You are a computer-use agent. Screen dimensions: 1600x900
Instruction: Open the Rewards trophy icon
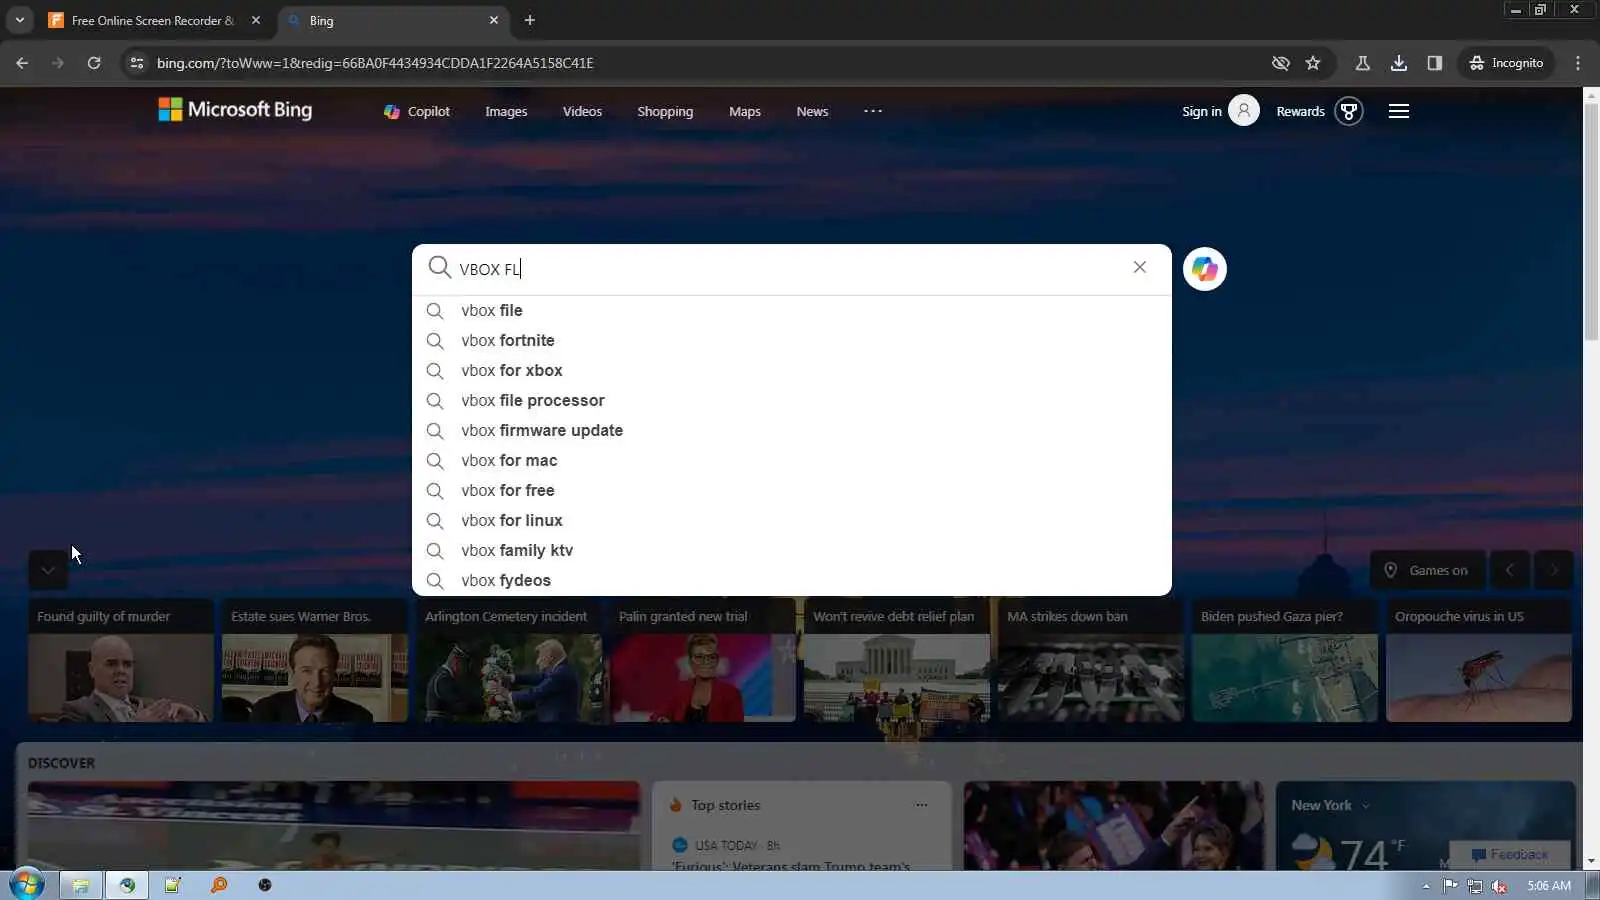tap(1349, 111)
